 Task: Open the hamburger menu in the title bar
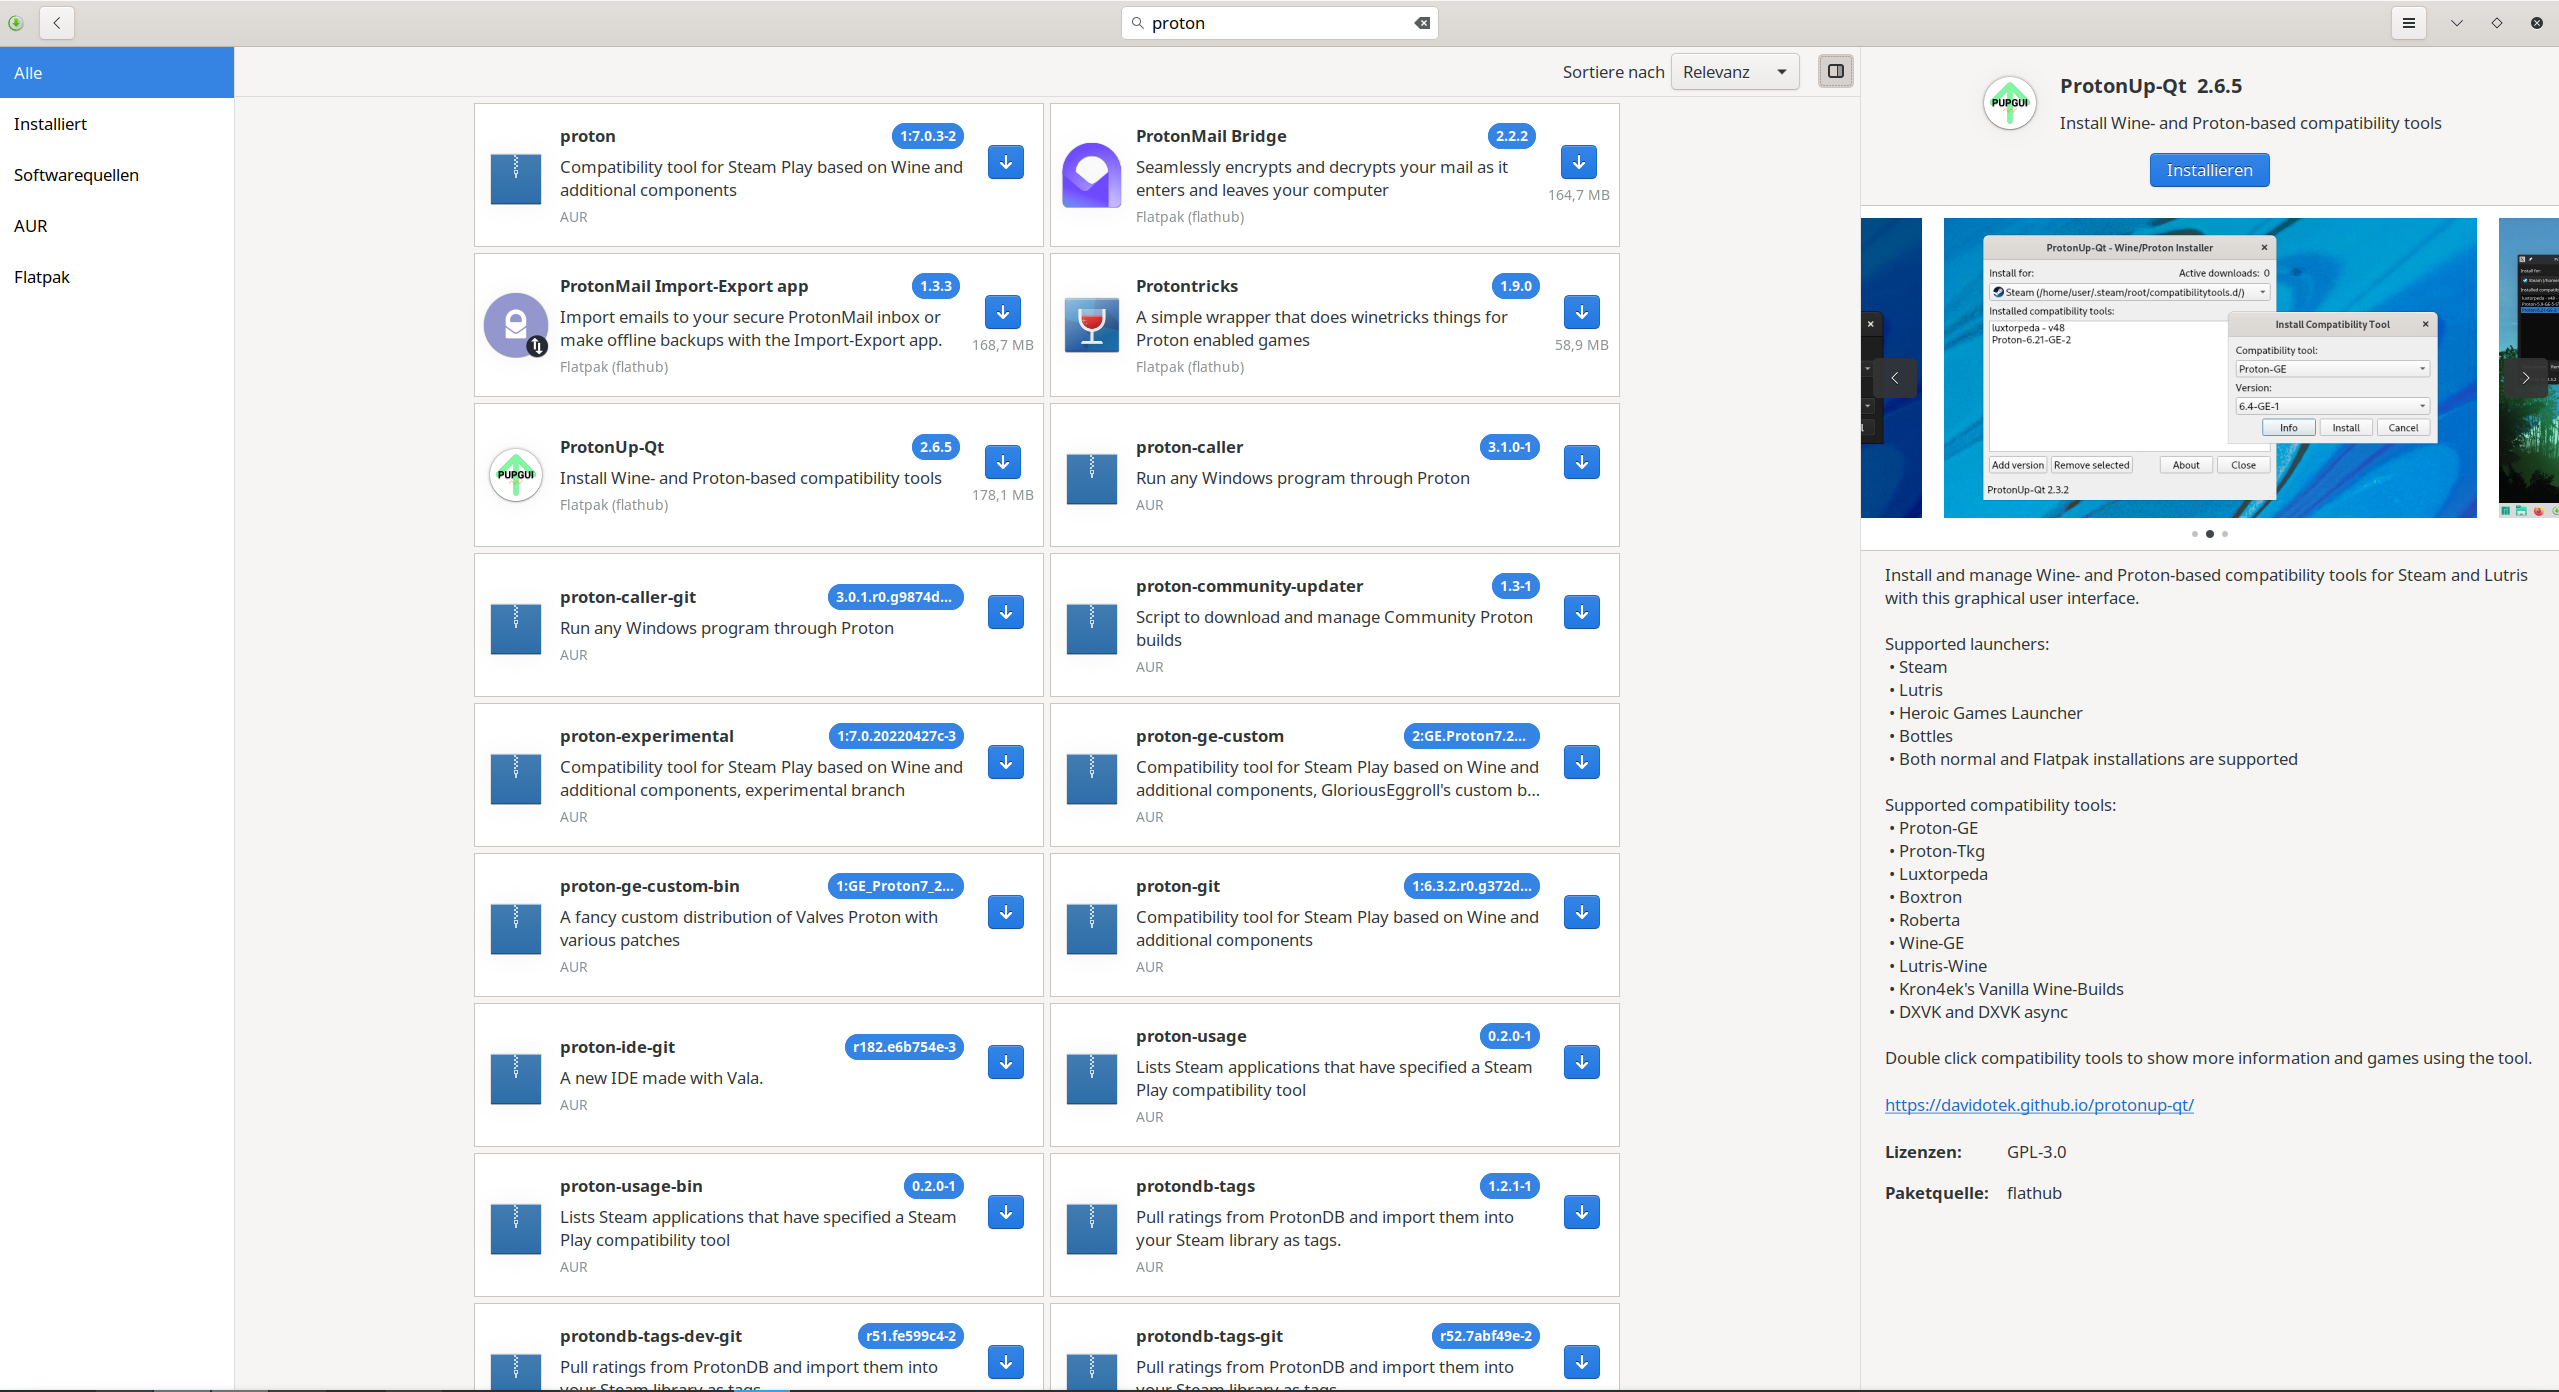2409,23
